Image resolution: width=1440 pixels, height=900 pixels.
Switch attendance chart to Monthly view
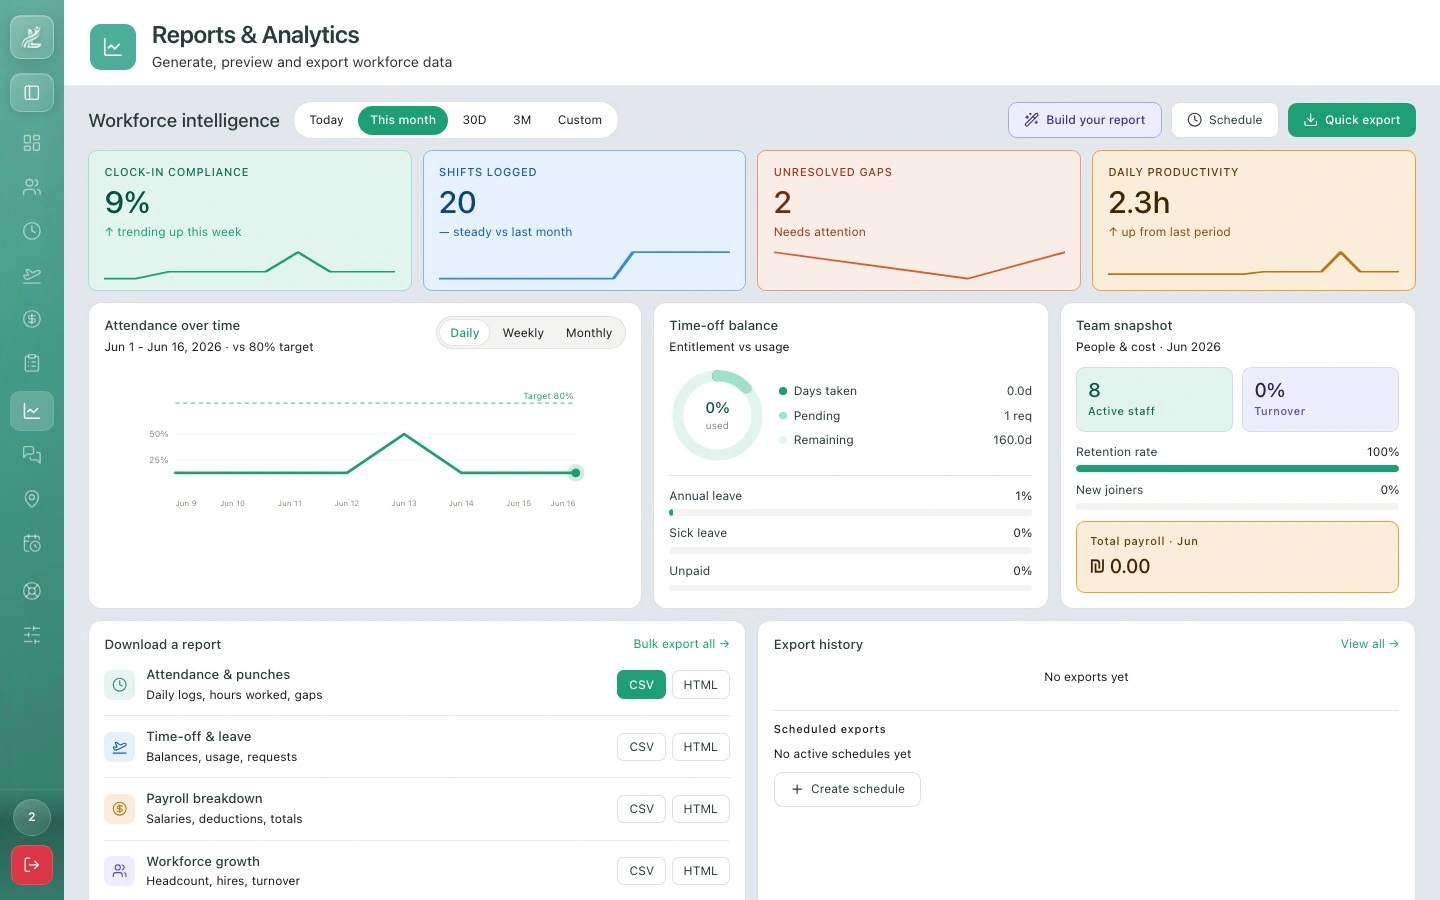pyautogui.click(x=589, y=333)
